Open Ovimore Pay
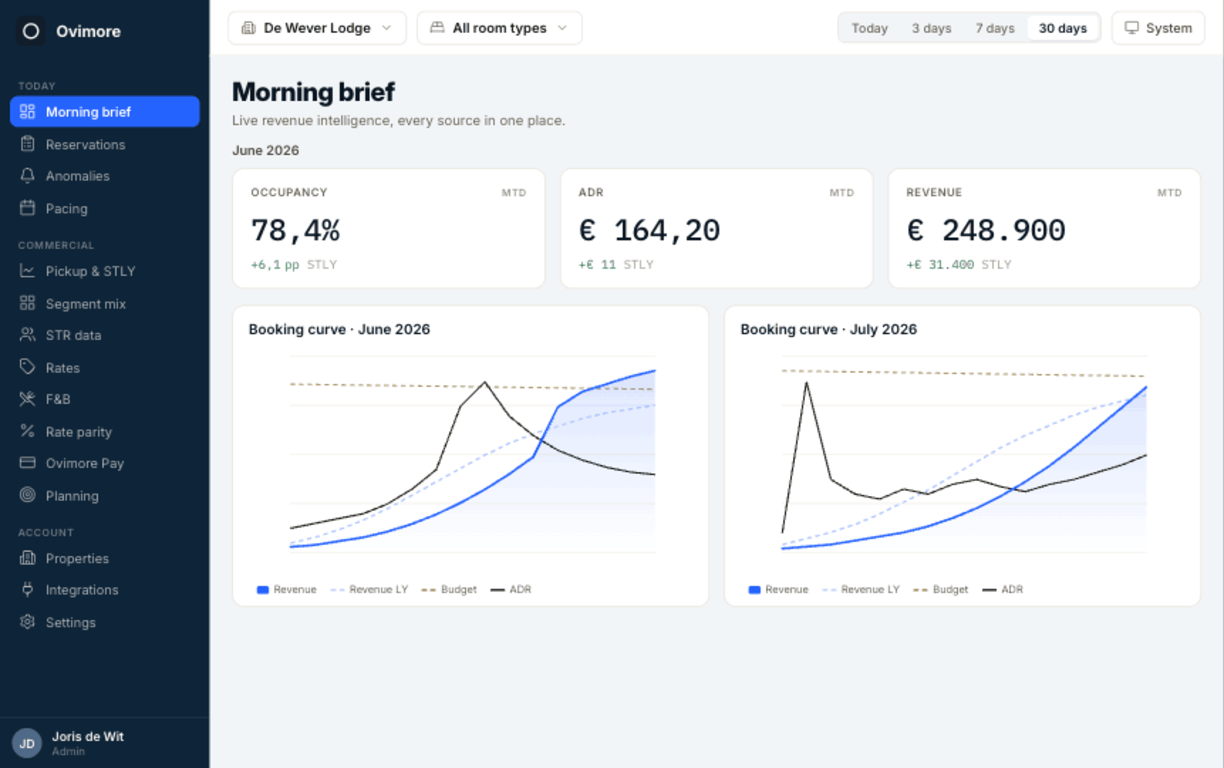This screenshot has height=768, width=1224. [105, 463]
